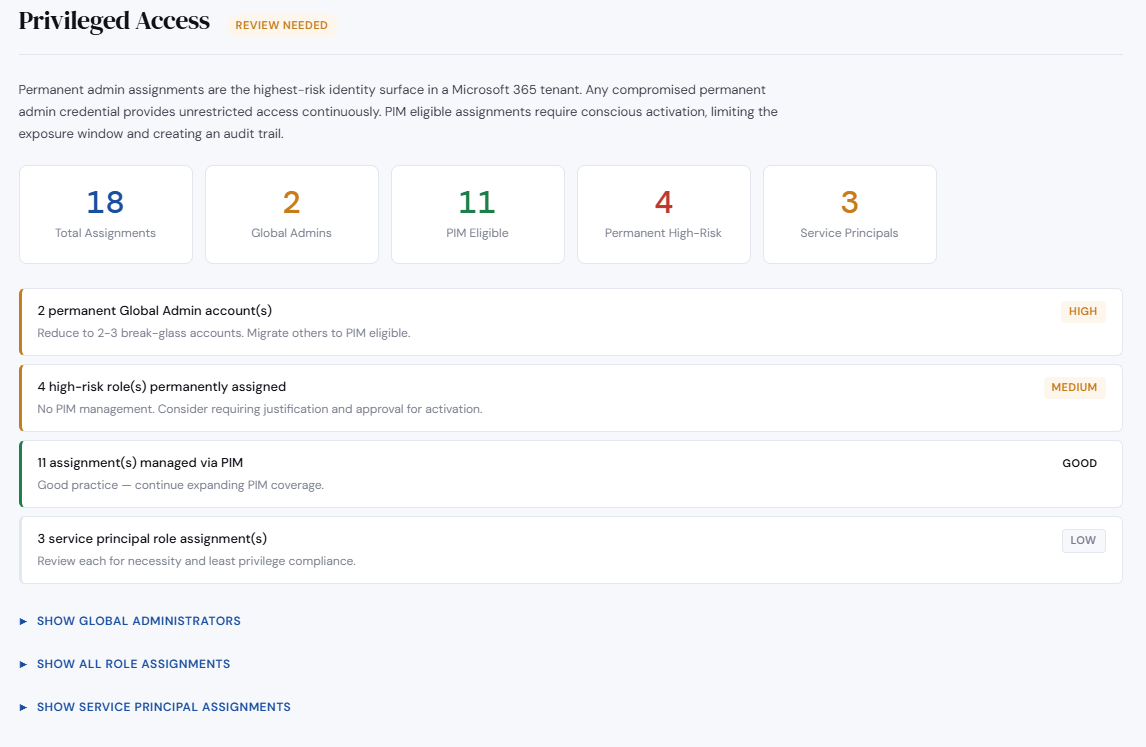The width and height of the screenshot is (1146, 747).
Task: Expand the SHOW SERVICE PRINCIPAL ASSIGNMENTS section
Action: click(163, 707)
